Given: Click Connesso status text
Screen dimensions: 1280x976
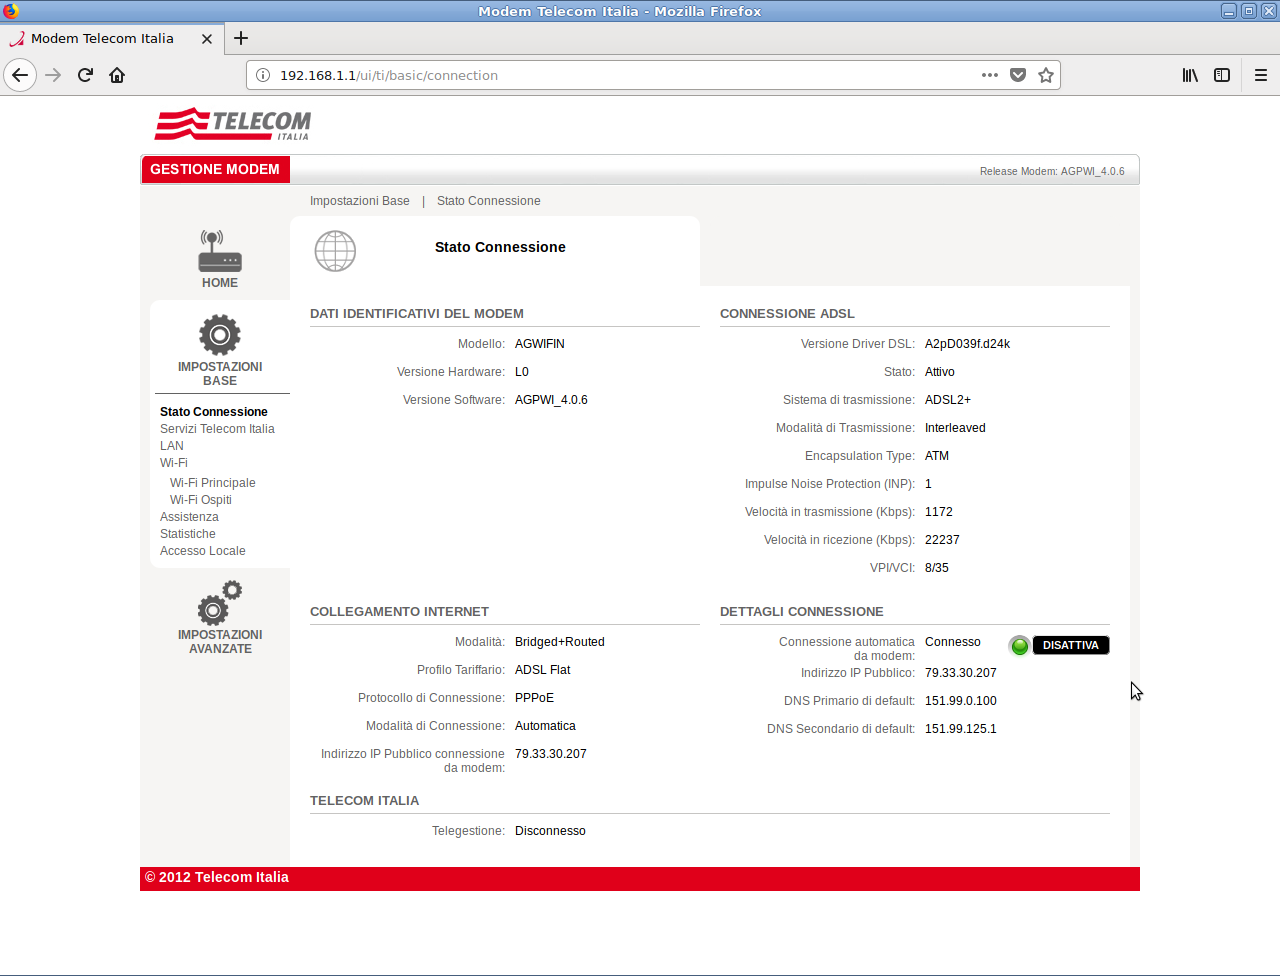Looking at the screenshot, I should tap(953, 642).
